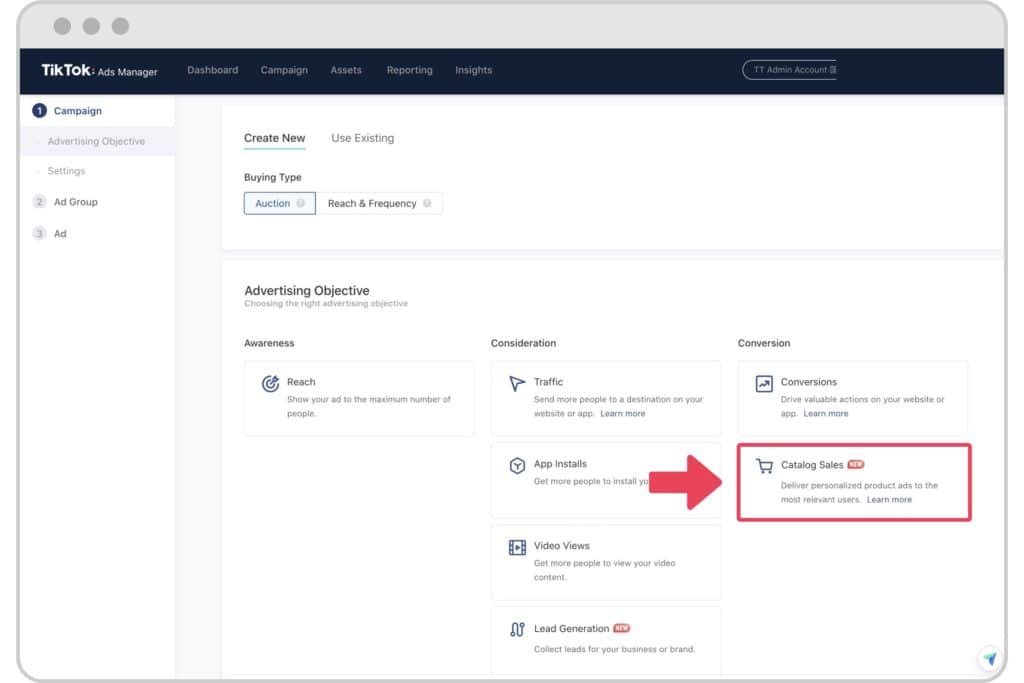Click the Buying Type label
1024x683 pixels.
272,177
